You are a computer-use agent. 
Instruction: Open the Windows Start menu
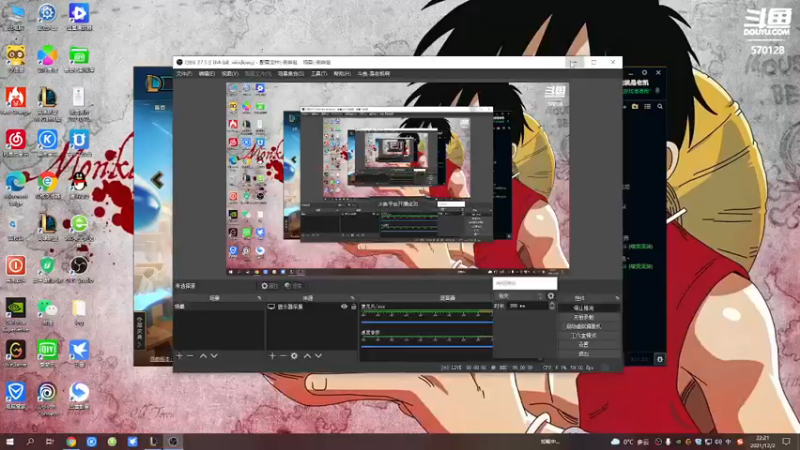[x=10, y=442]
